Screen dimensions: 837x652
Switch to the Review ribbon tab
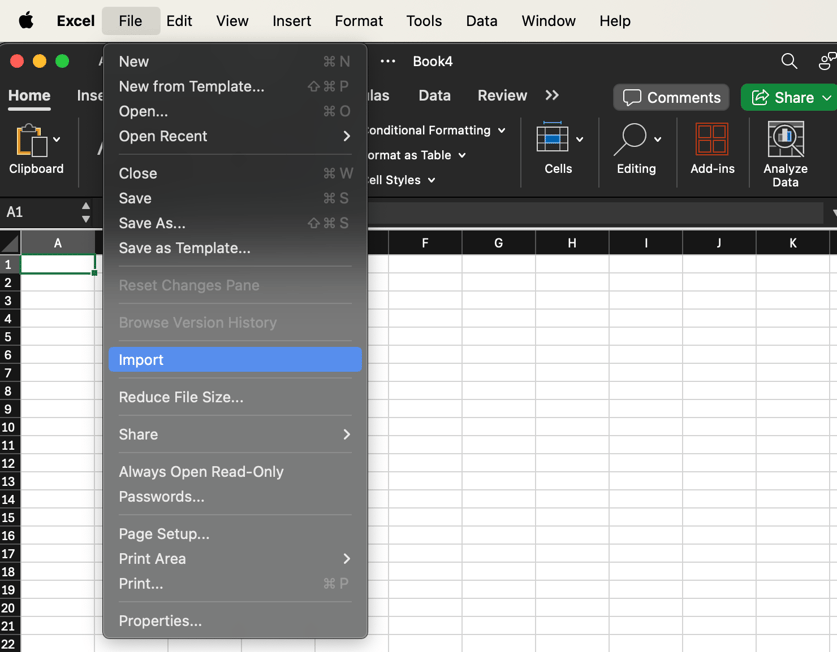click(502, 95)
